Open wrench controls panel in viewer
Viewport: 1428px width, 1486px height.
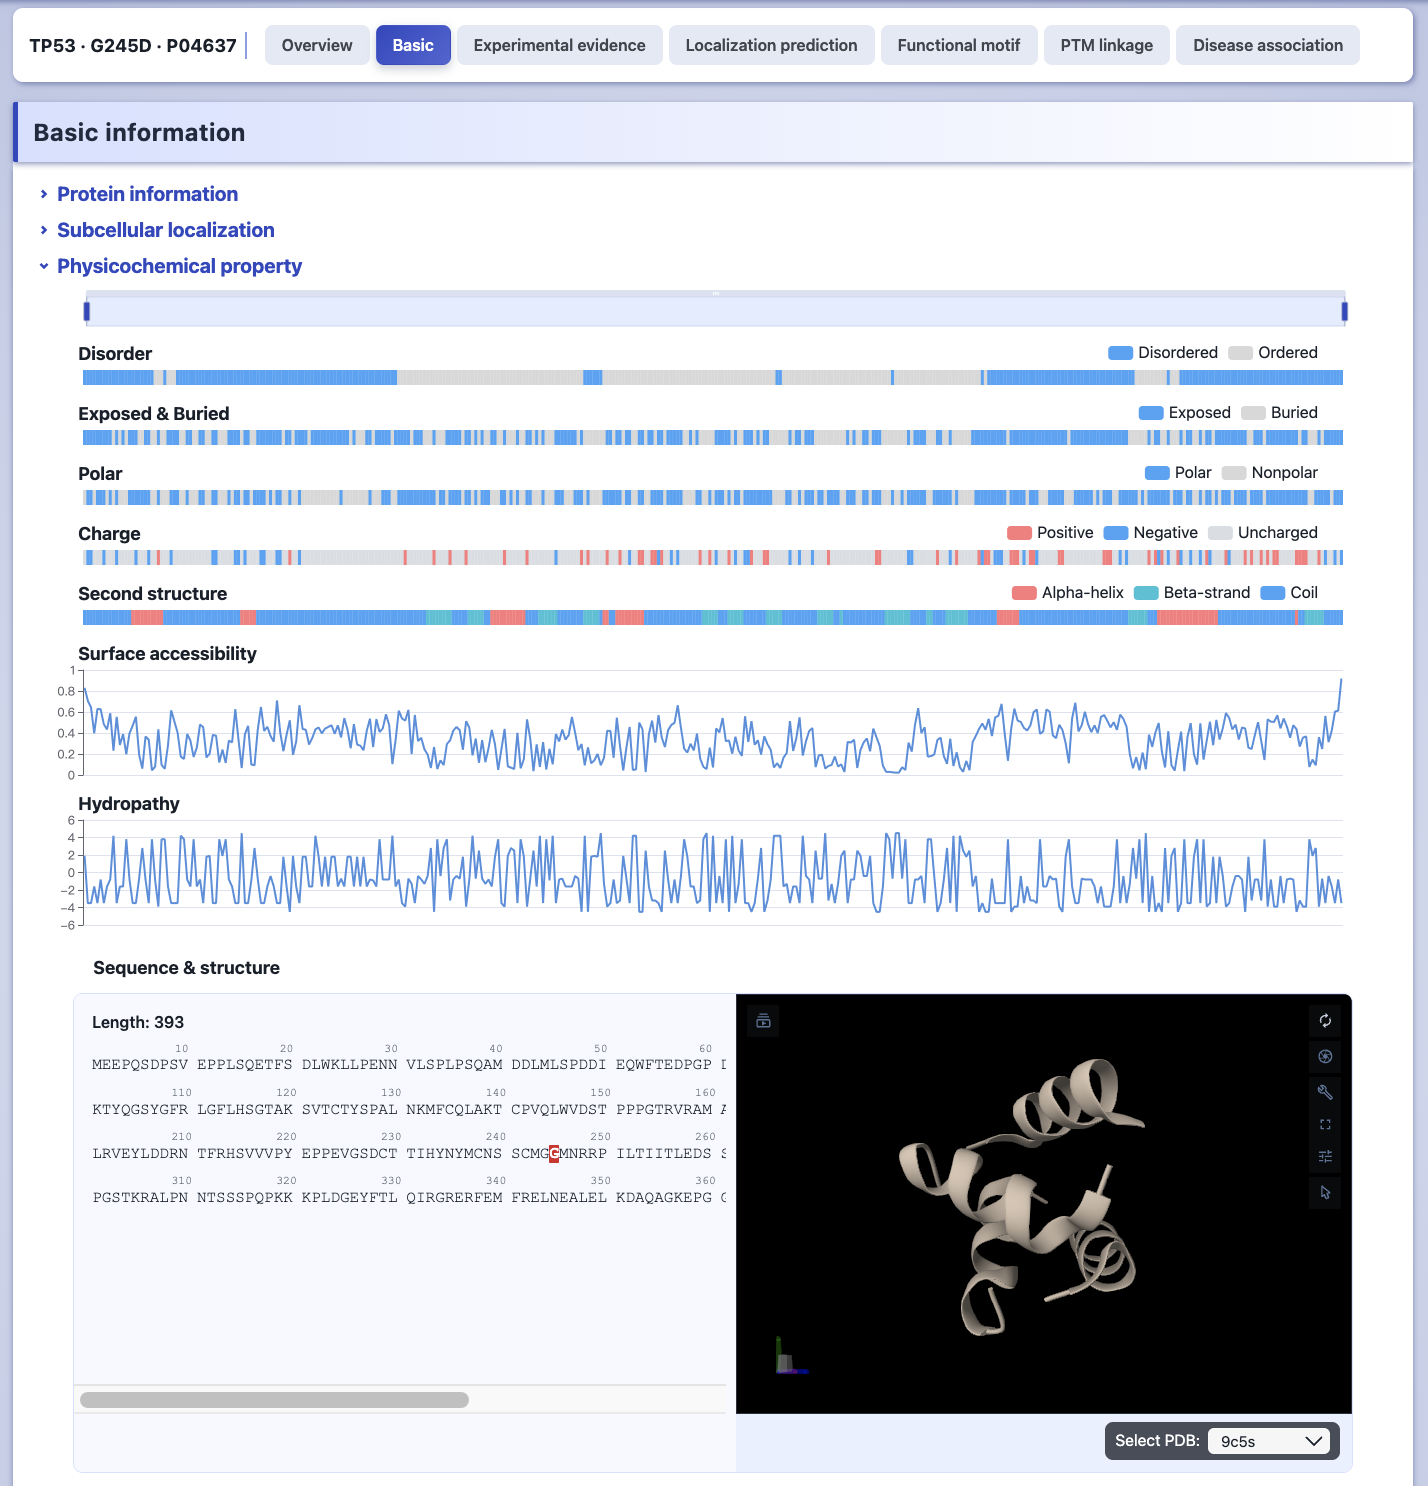[1325, 1092]
